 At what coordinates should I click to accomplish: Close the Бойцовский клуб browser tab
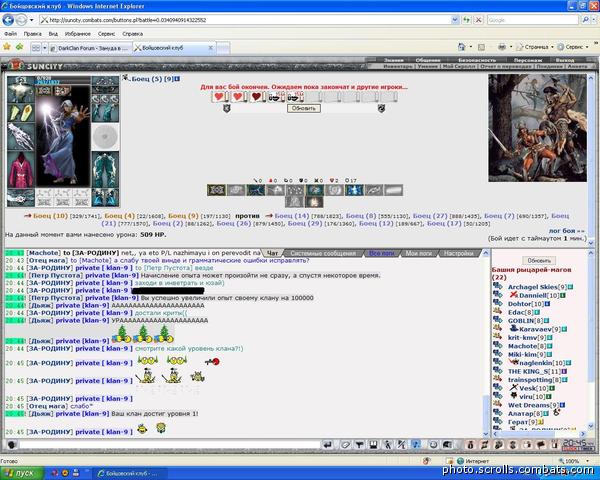point(210,48)
